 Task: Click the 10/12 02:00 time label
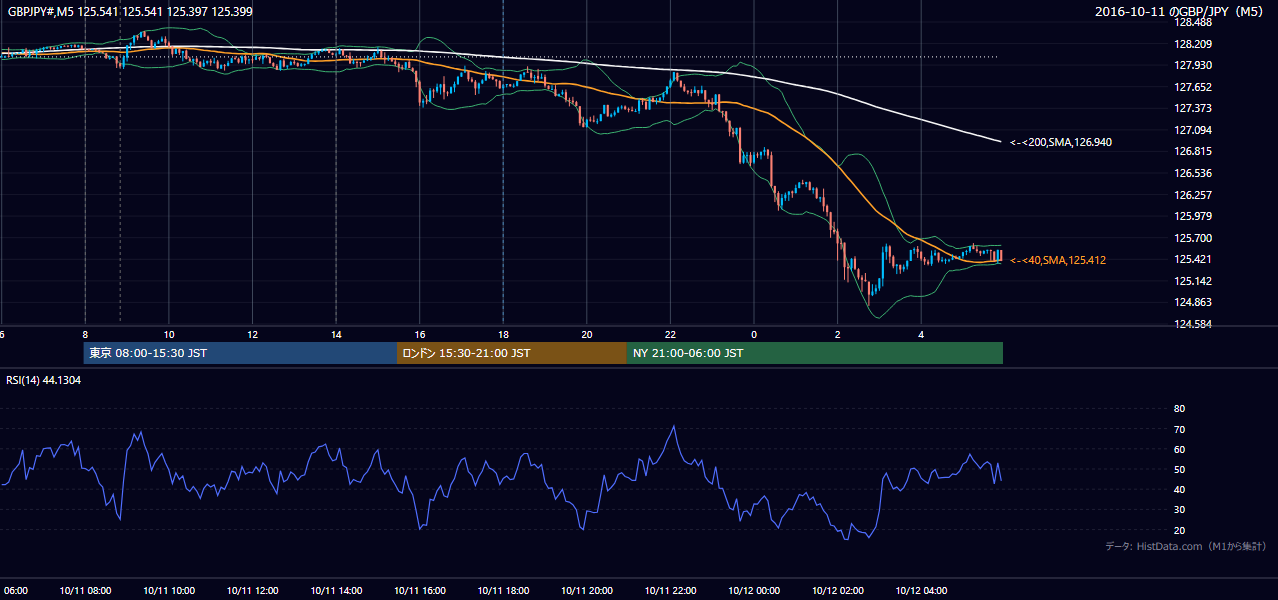(x=837, y=590)
